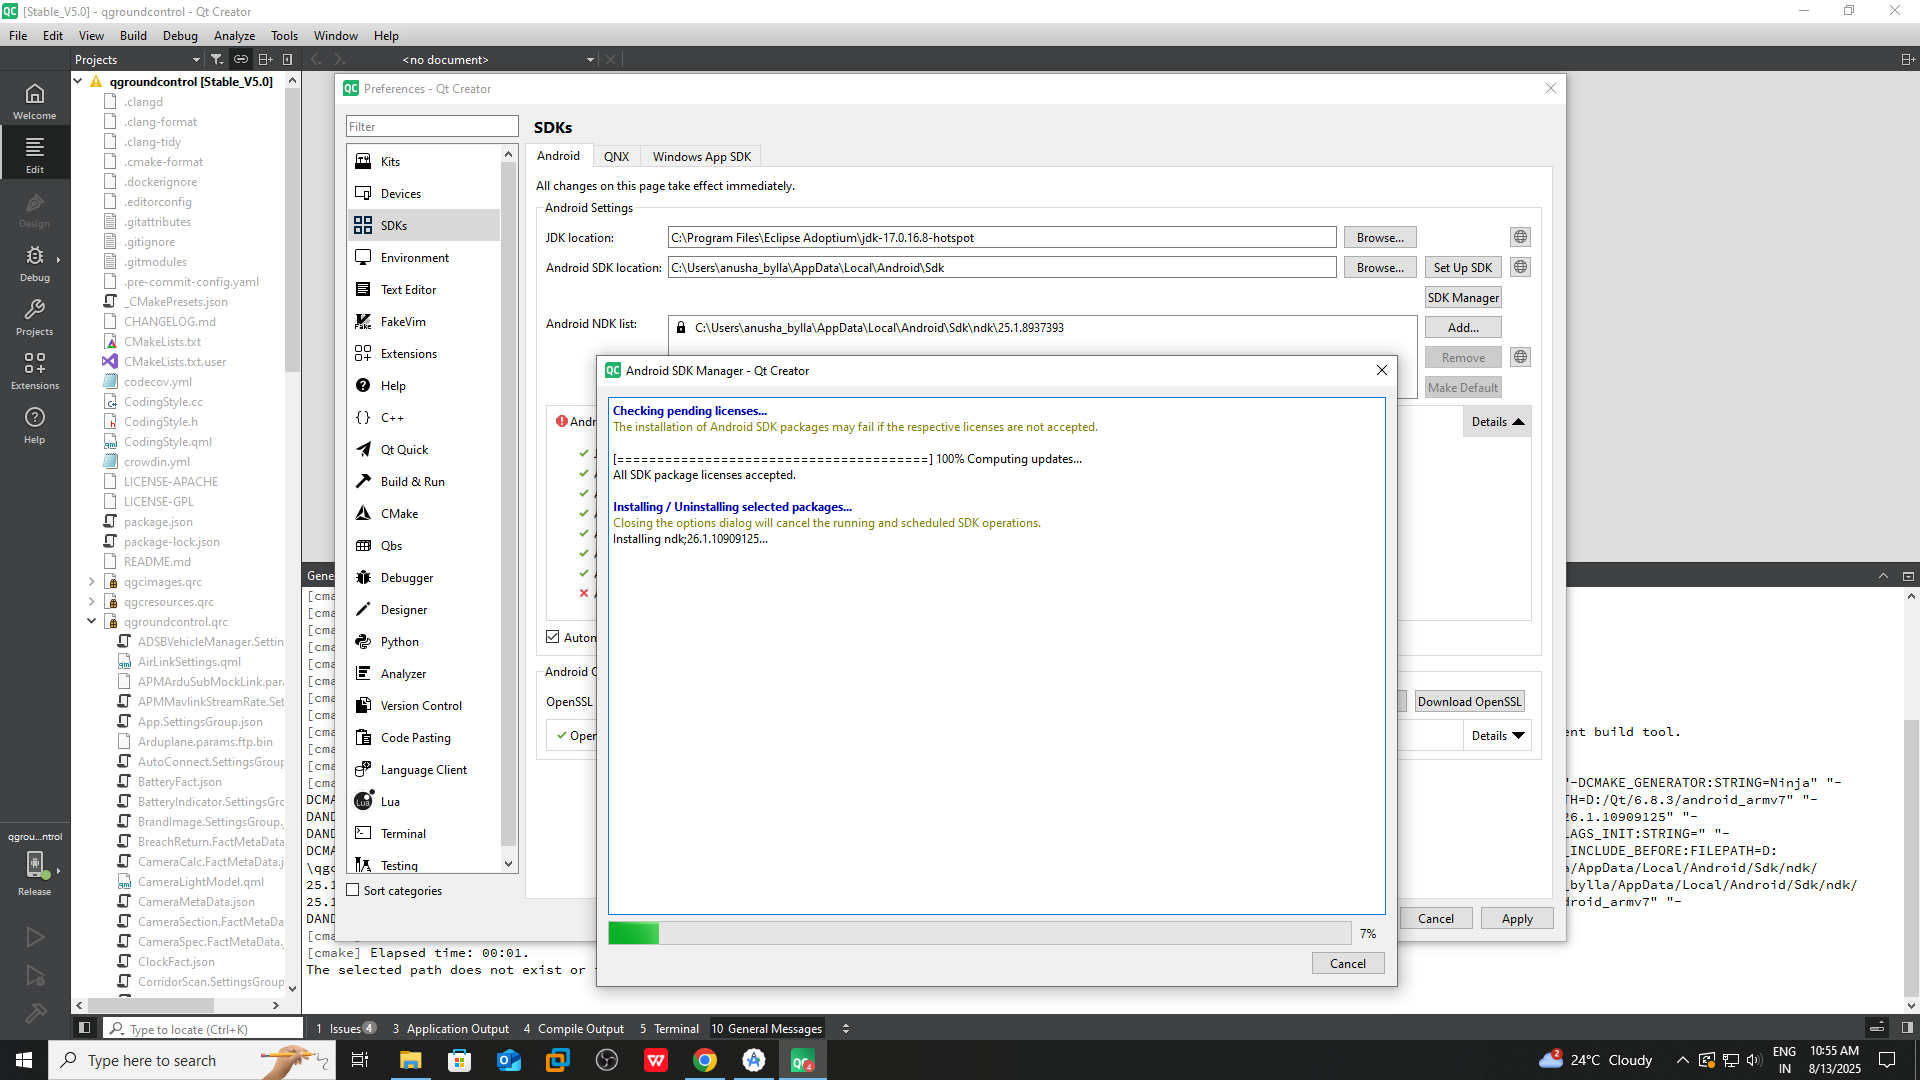Toggle the sidebar visibility button in status bar

pyautogui.click(x=84, y=1027)
